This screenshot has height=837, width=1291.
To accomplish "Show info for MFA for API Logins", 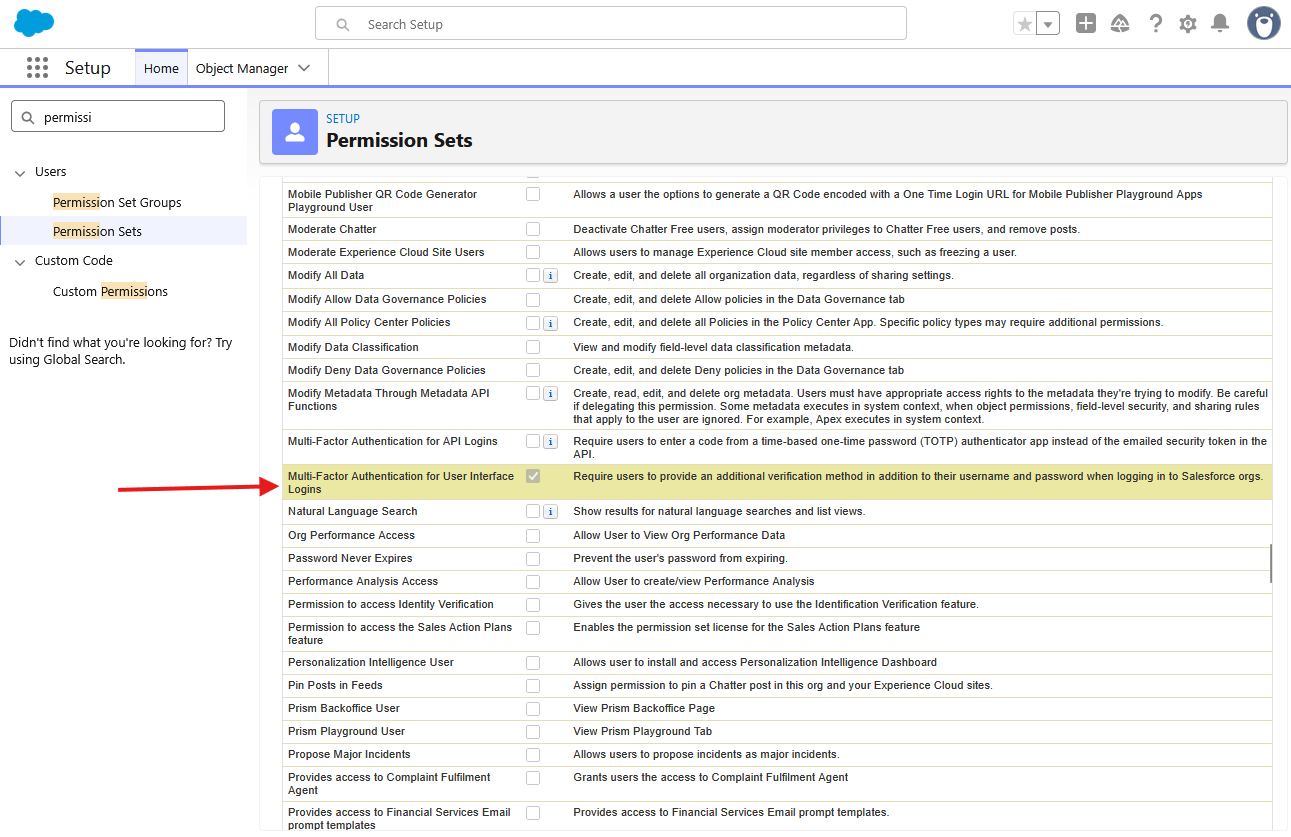I will click(550, 442).
